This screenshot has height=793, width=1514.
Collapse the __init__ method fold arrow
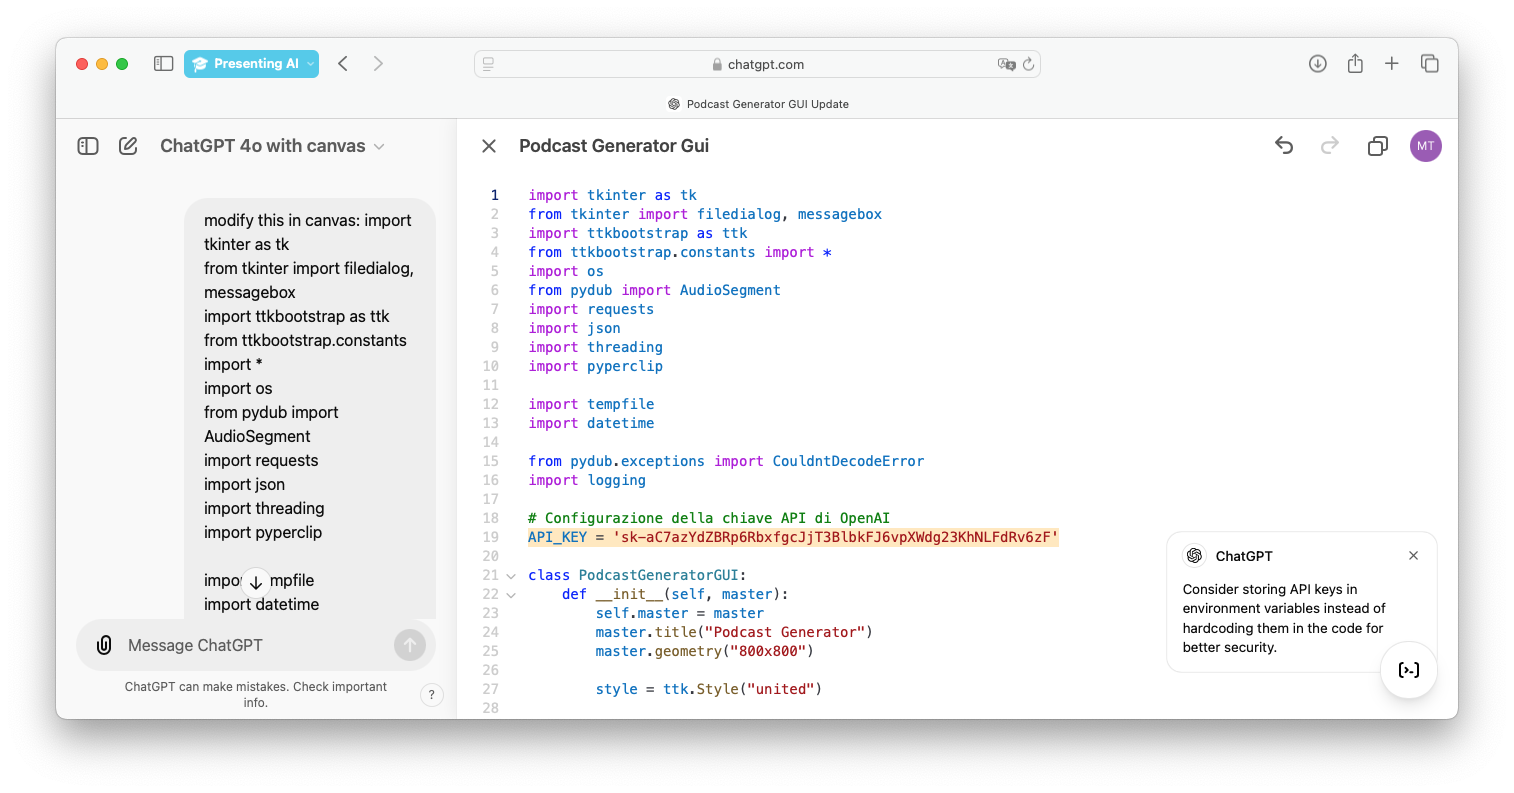pos(511,595)
